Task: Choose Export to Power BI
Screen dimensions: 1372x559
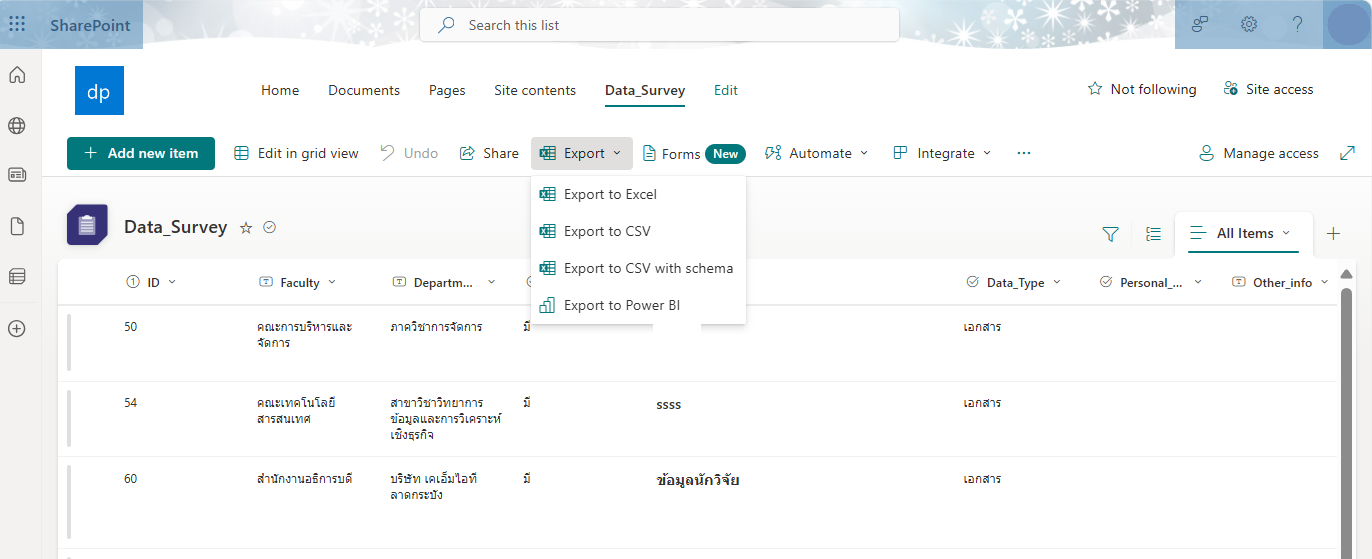Action: [x=621, y=305]
